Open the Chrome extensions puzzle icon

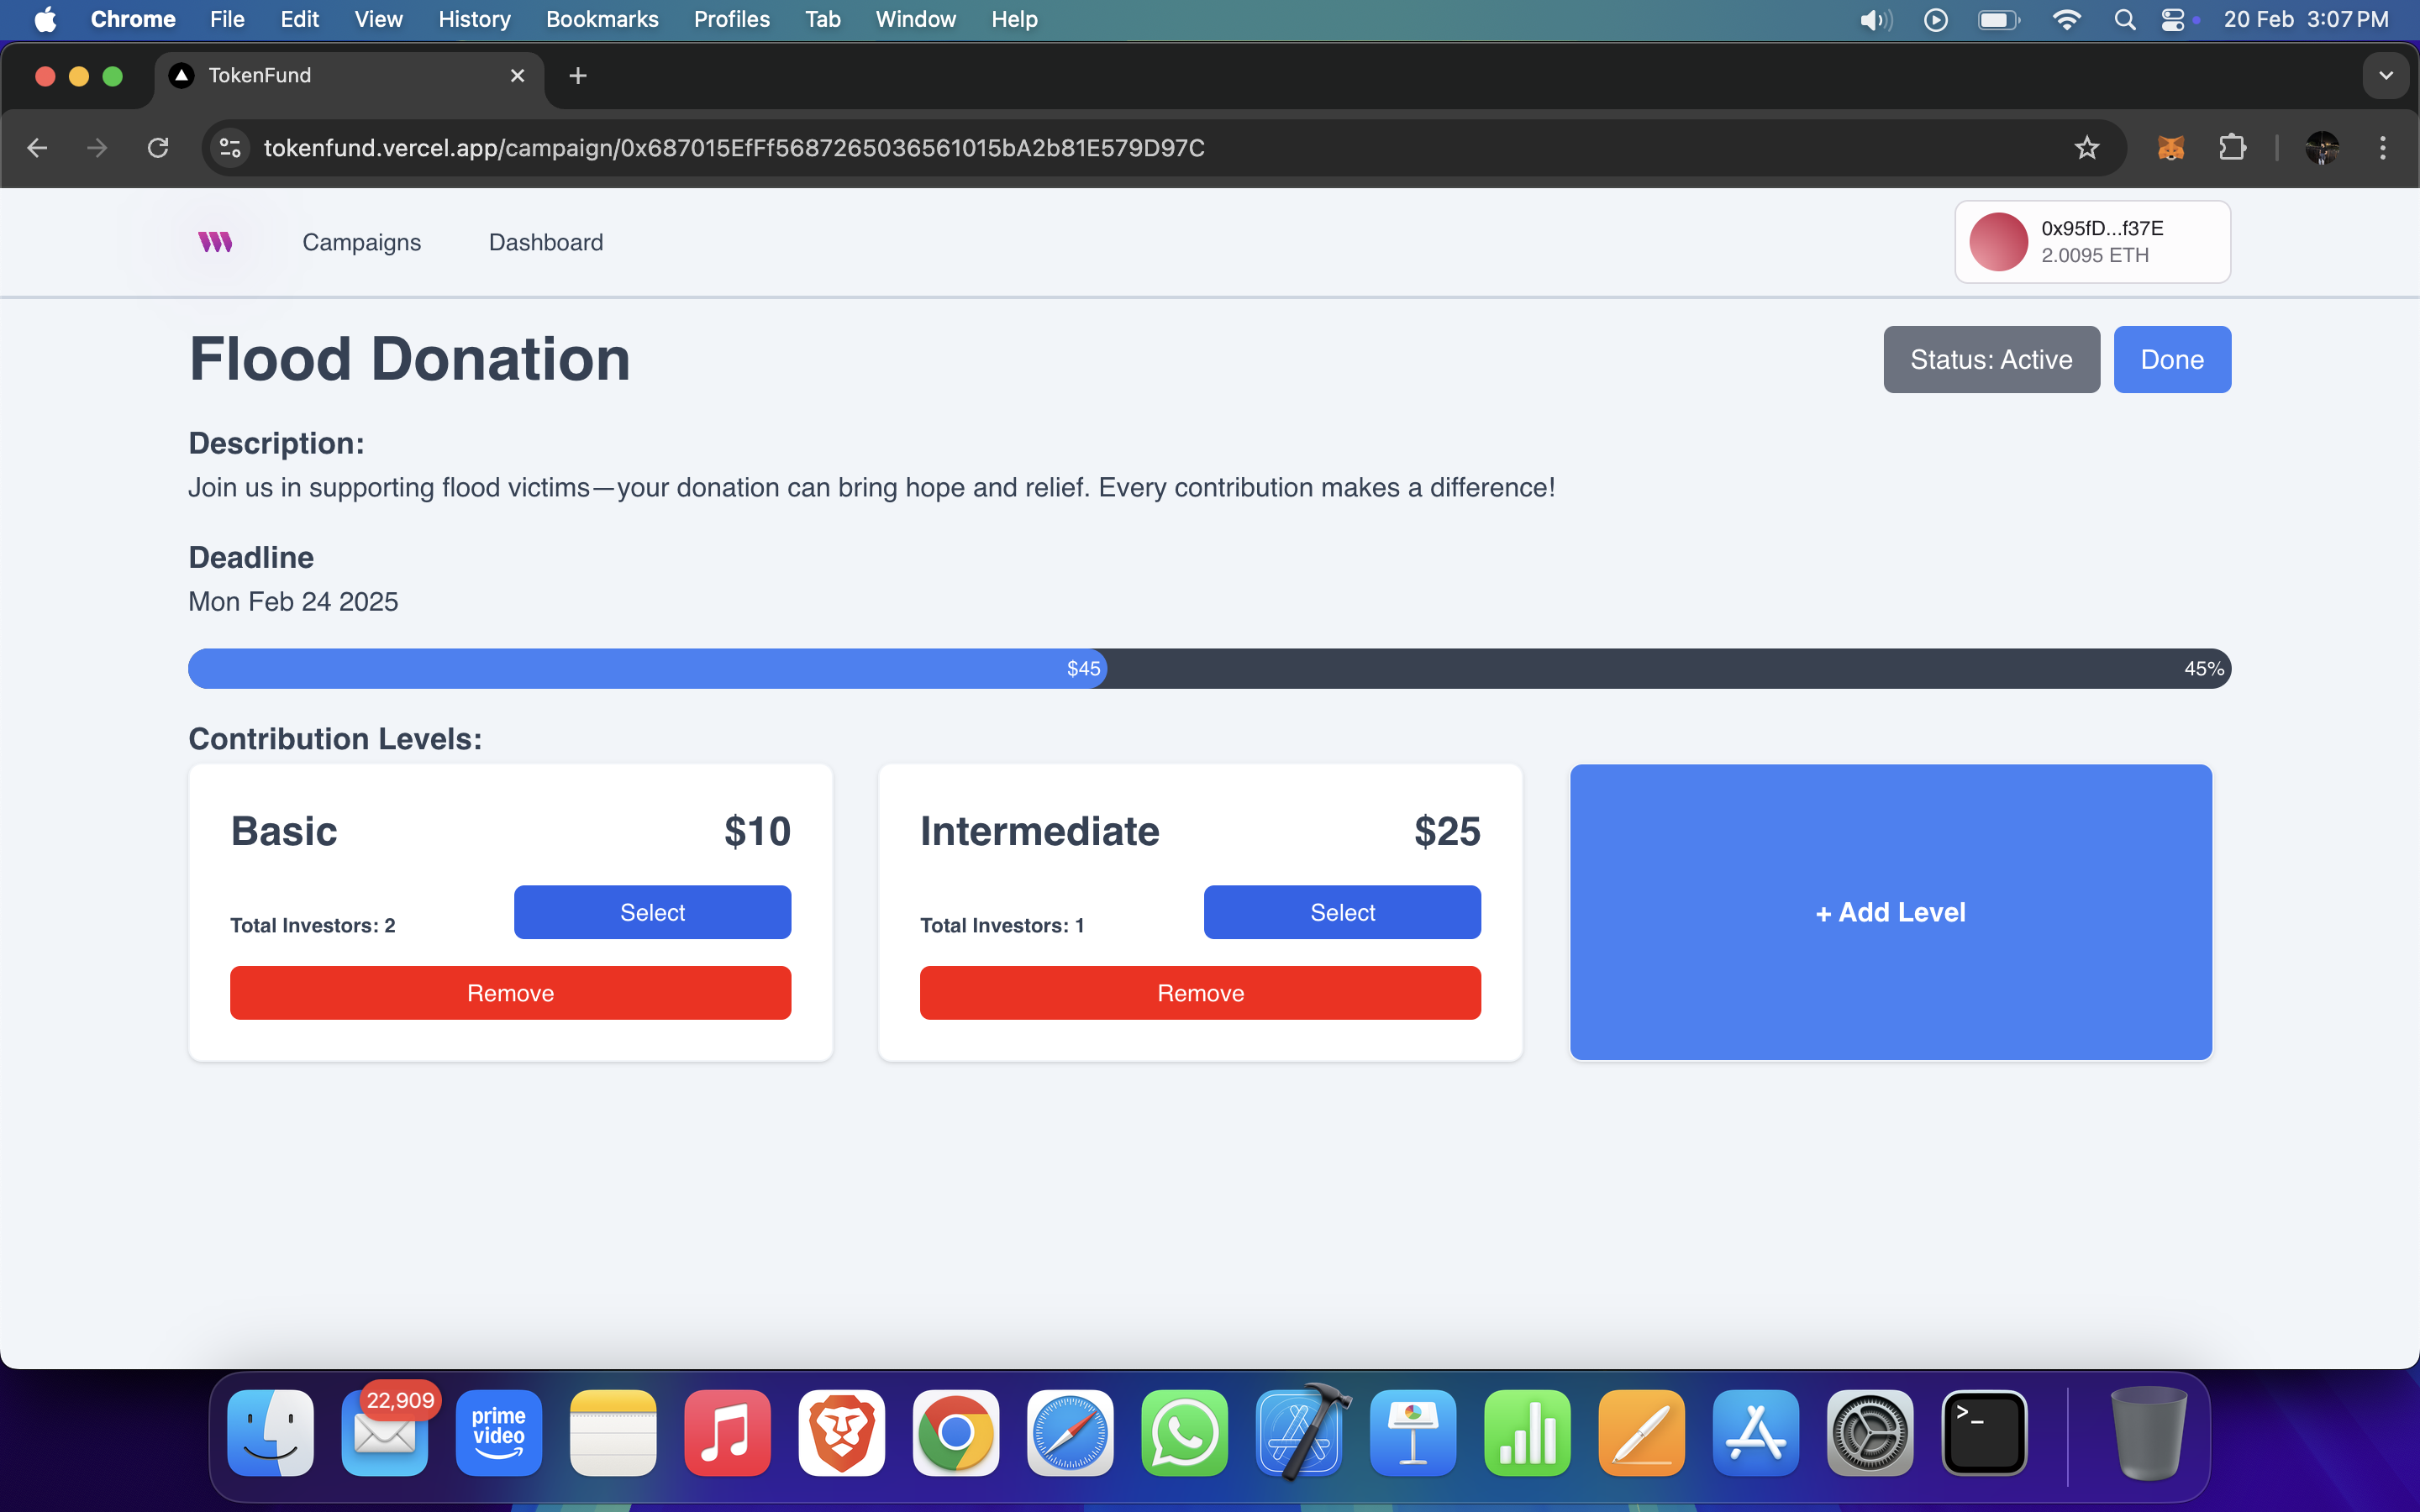2232,148
